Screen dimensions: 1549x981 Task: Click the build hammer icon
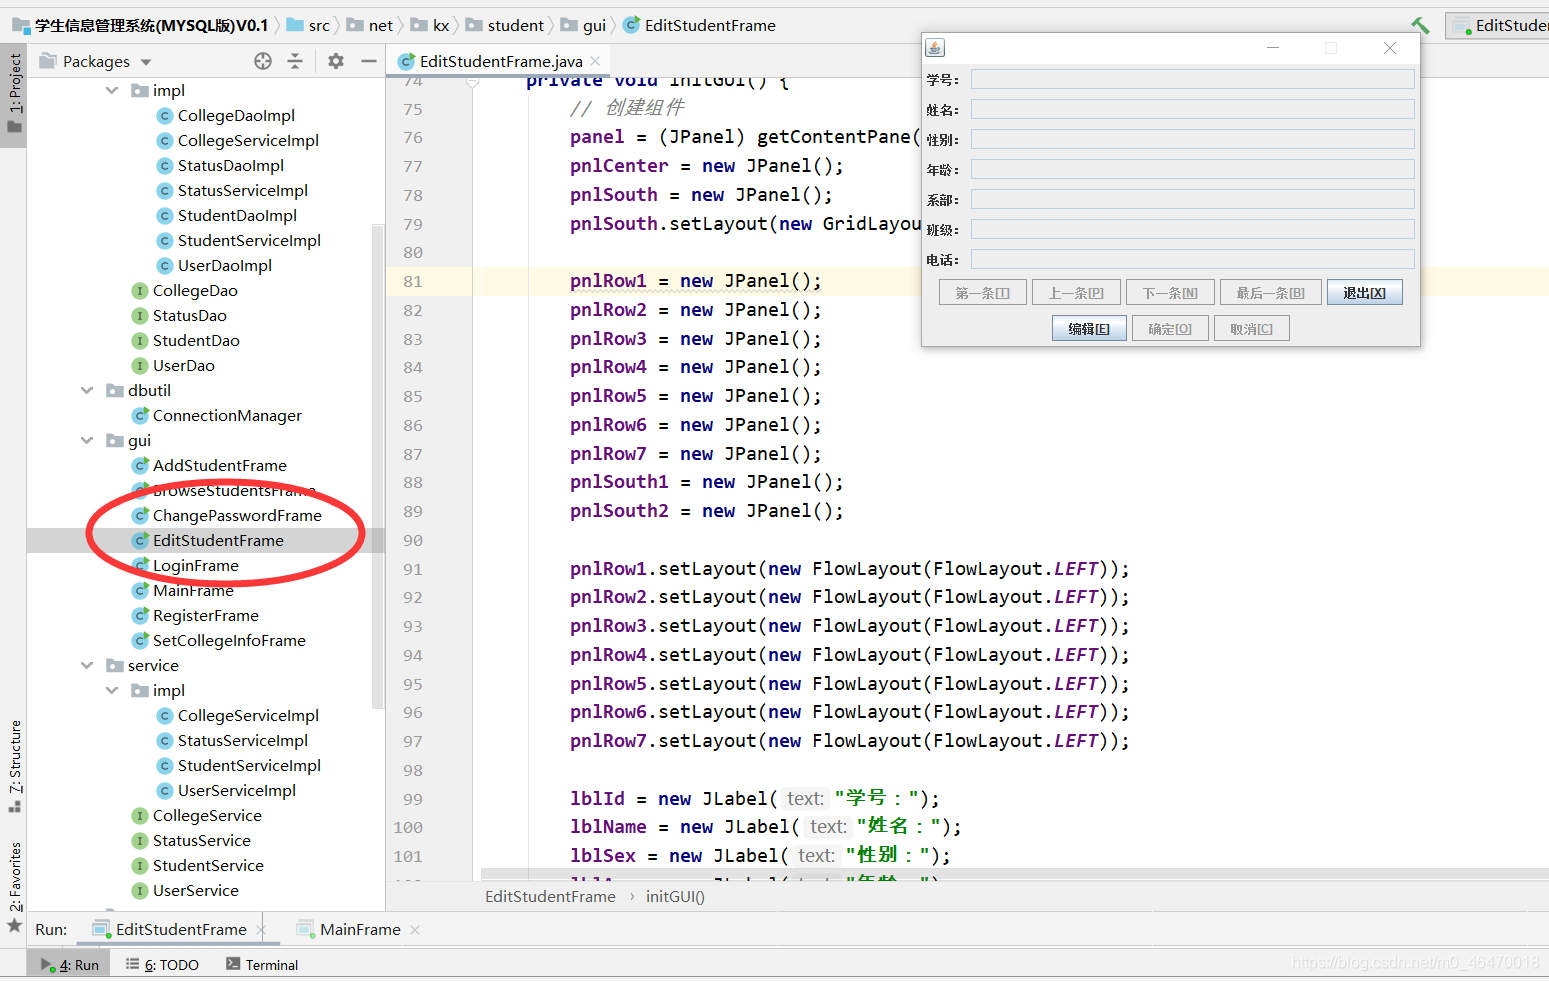[1420, 25]
